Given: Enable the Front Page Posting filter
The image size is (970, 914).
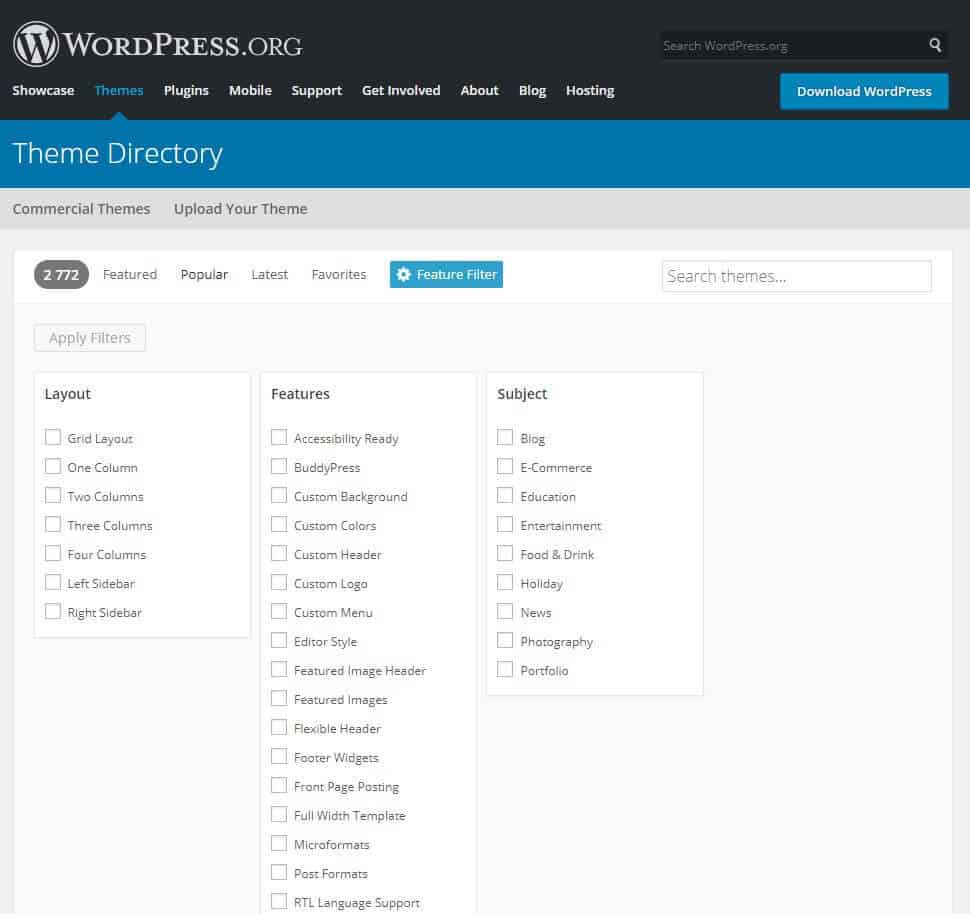Looking at the screenshot, I should [279, 786].
